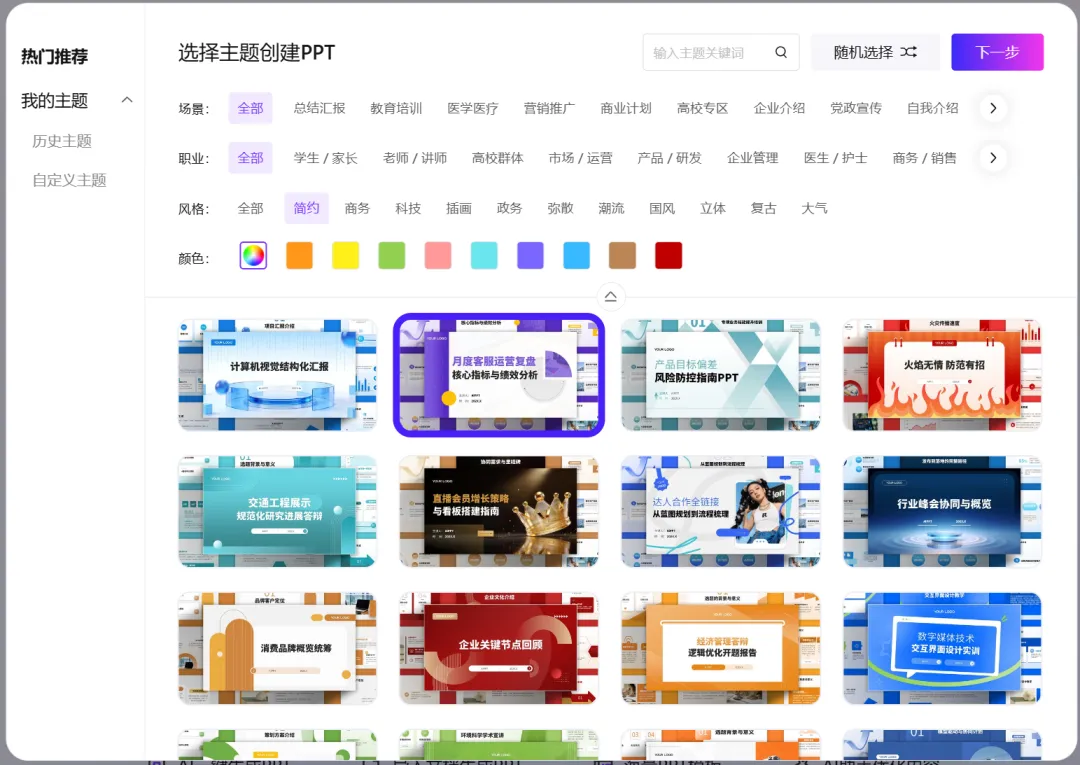Select the orange color swatch
This screenshot has height=765, width=1080.
(299, 255)
